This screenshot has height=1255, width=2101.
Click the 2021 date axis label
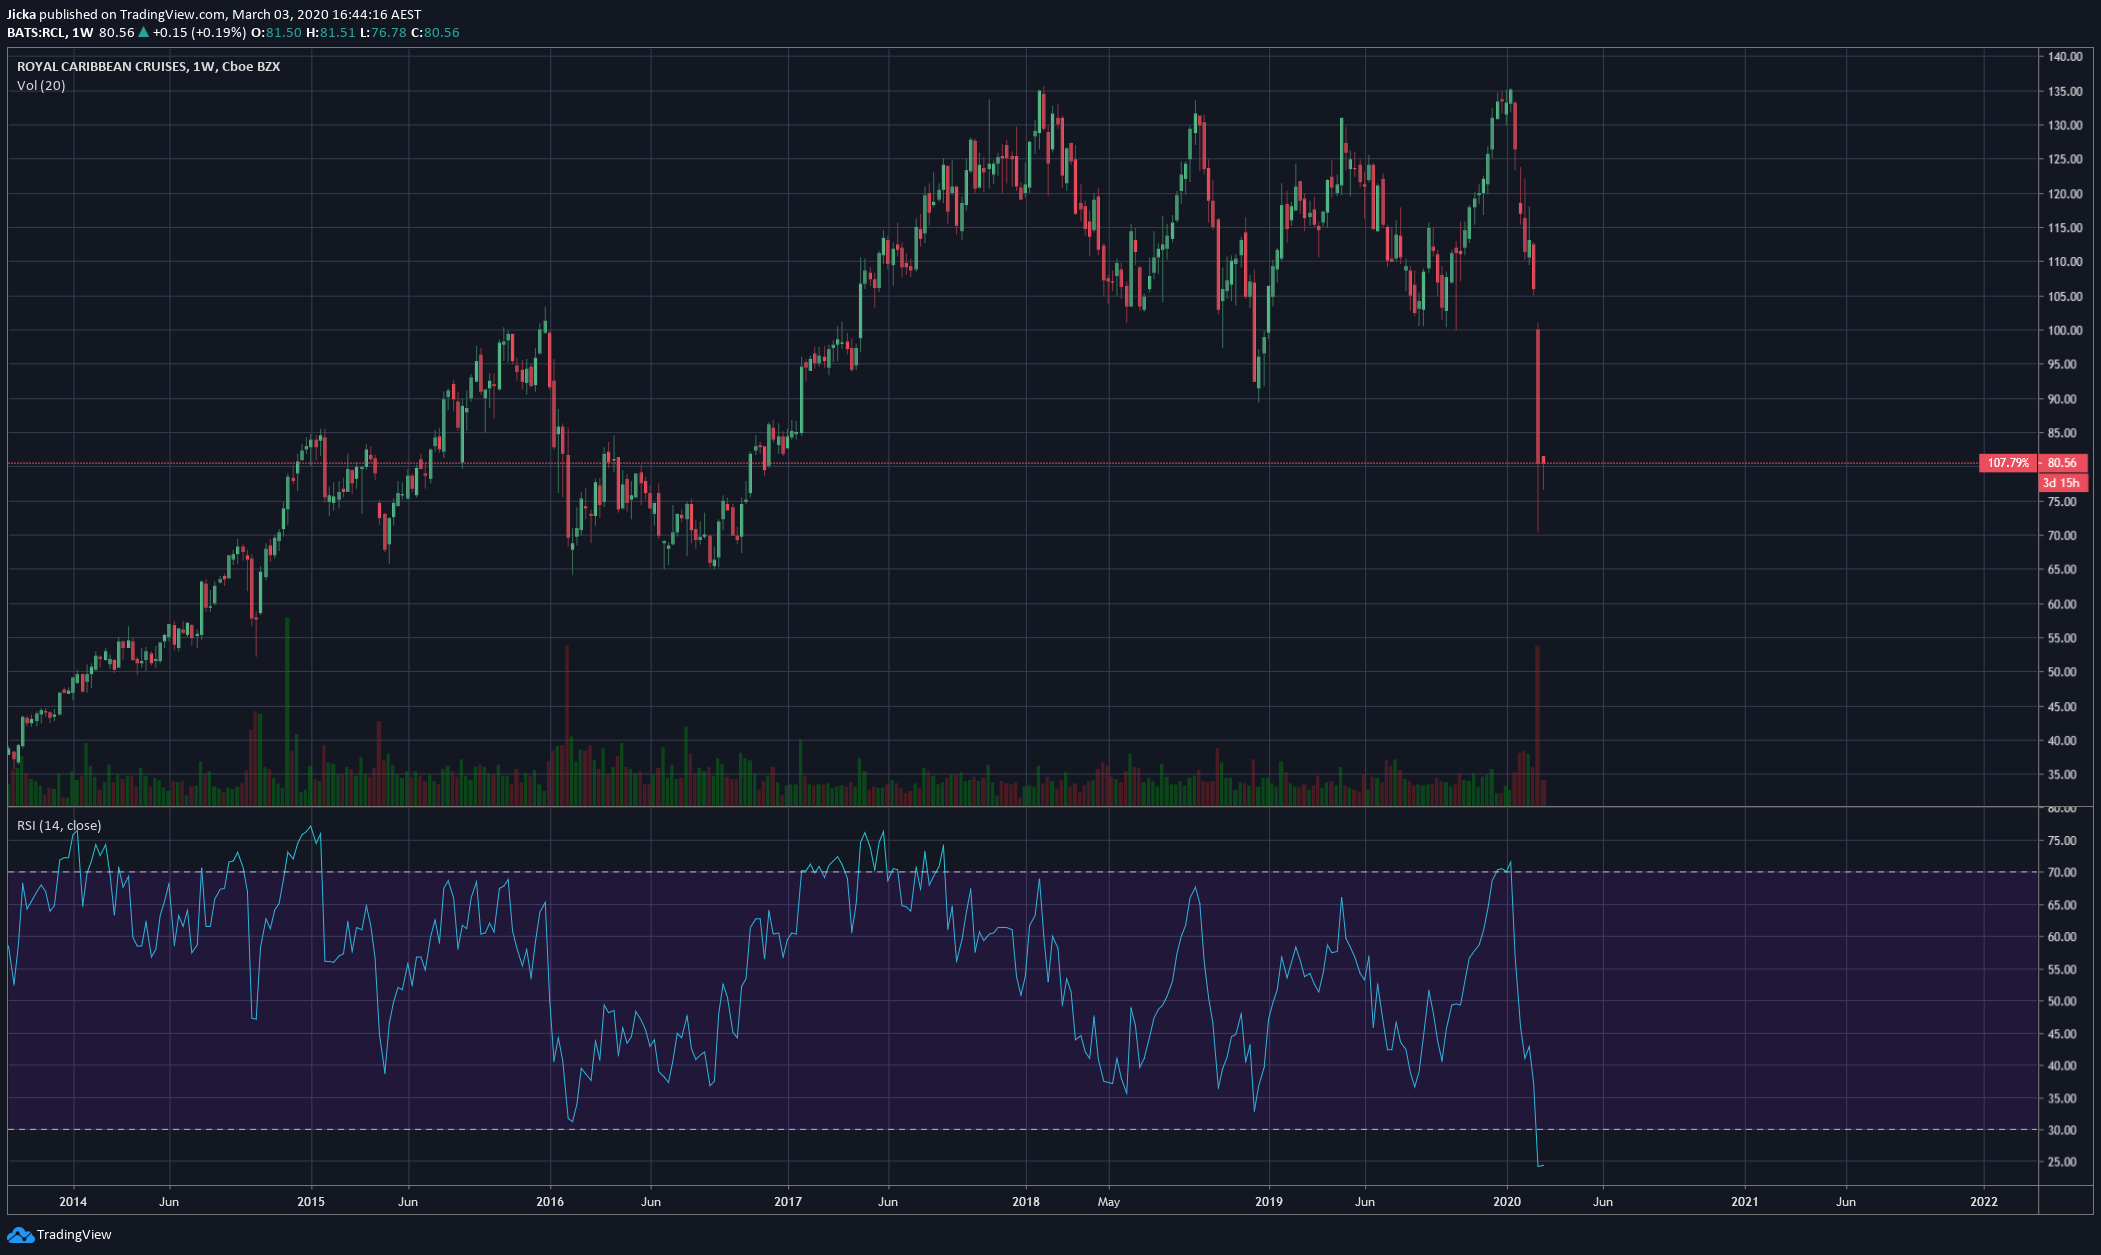click(x=1745, y=1202)
